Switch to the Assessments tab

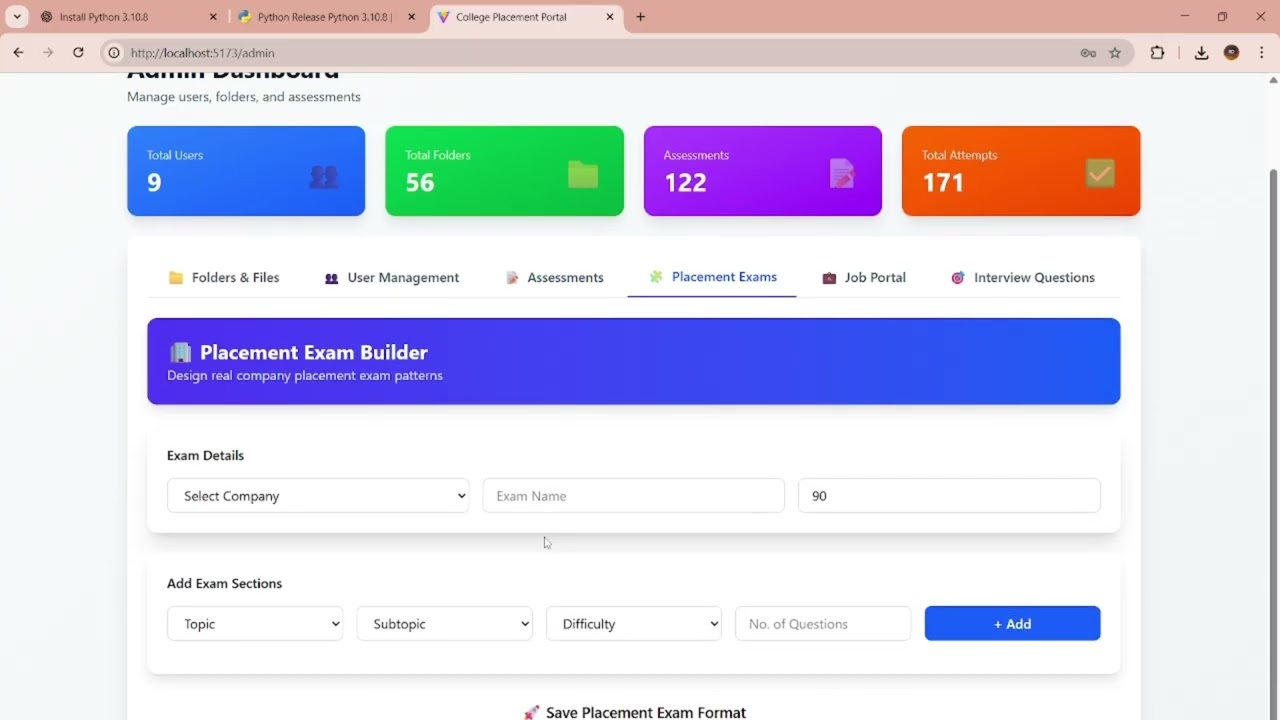555,278
